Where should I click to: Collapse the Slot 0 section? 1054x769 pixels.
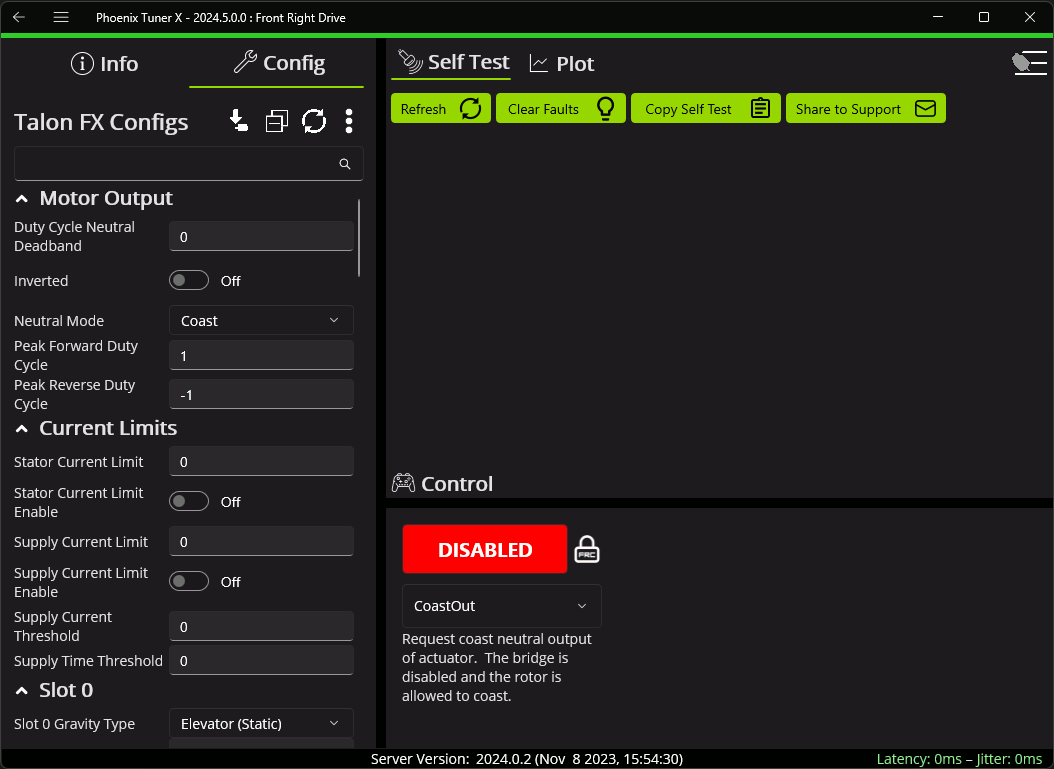(x=22, y=690)
